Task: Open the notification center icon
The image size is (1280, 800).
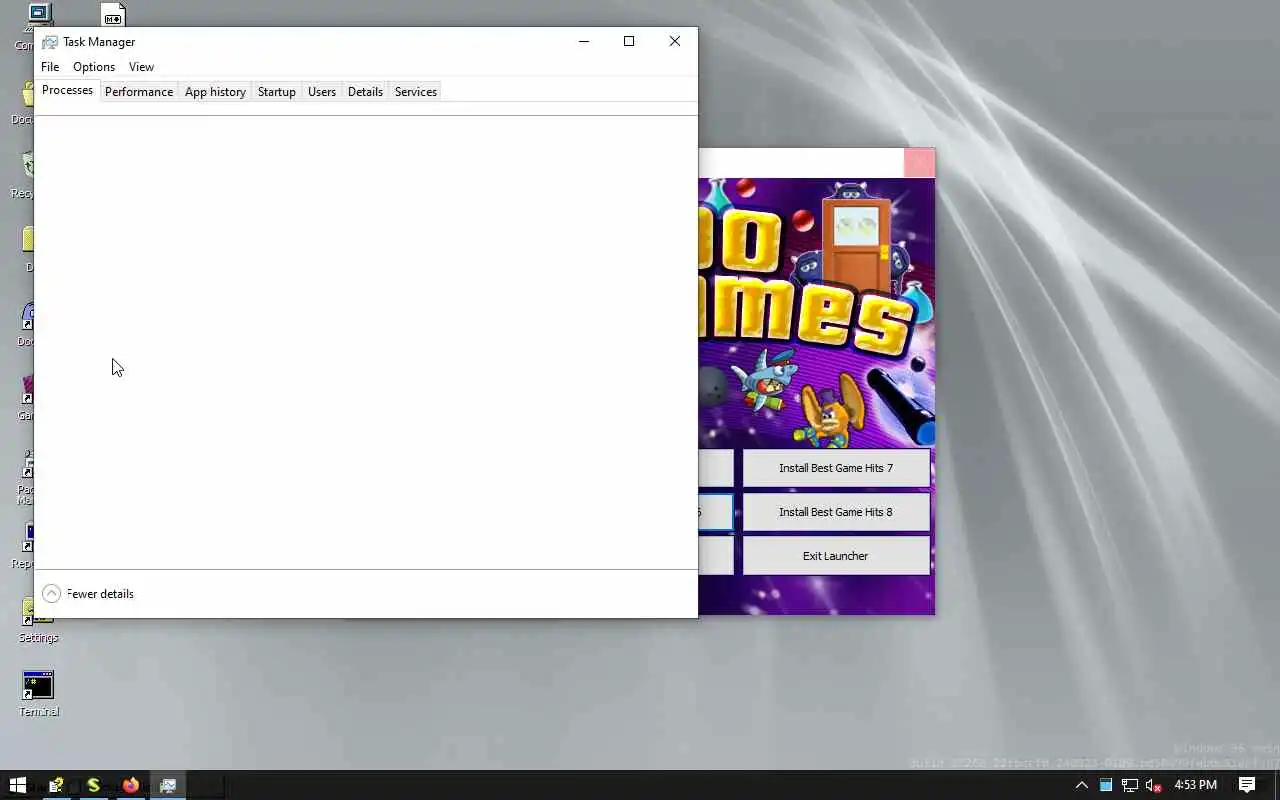Action: click(x=1247, y=785)
